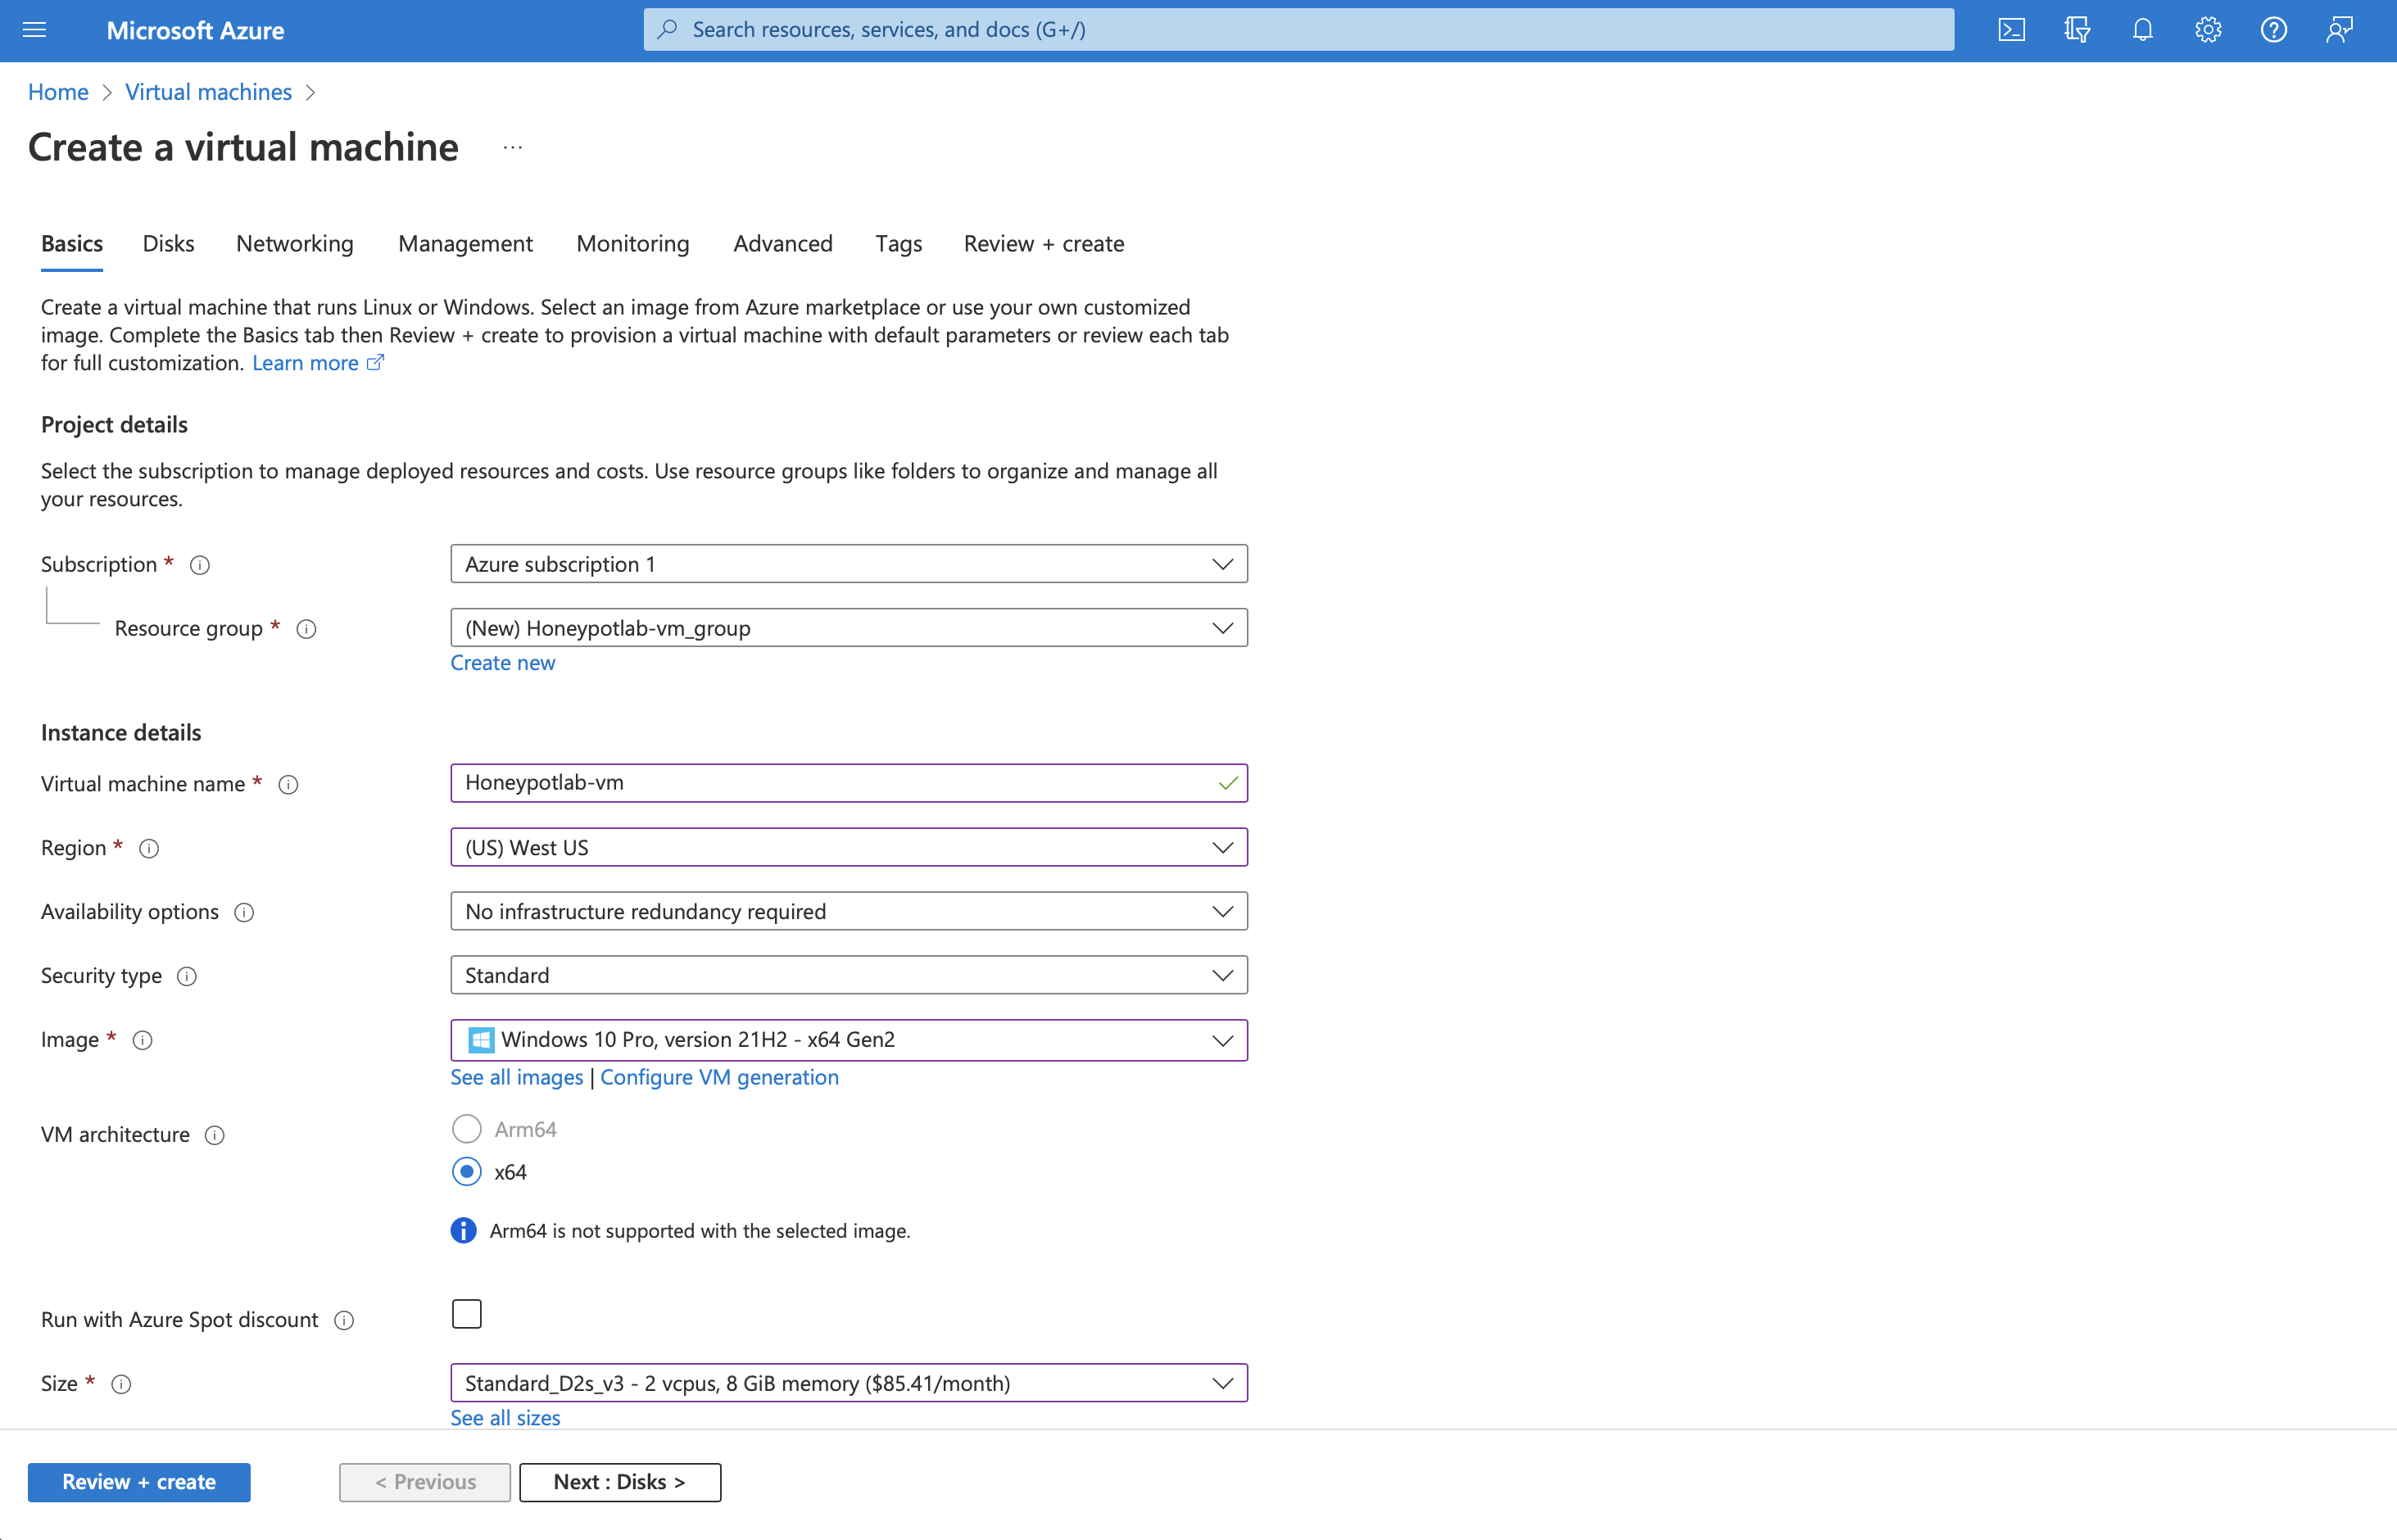Follow the Virtual machines breadcrumb link
This screenshot has height=1540, width=2397.
pyautogui.click(x=208, y=92)
